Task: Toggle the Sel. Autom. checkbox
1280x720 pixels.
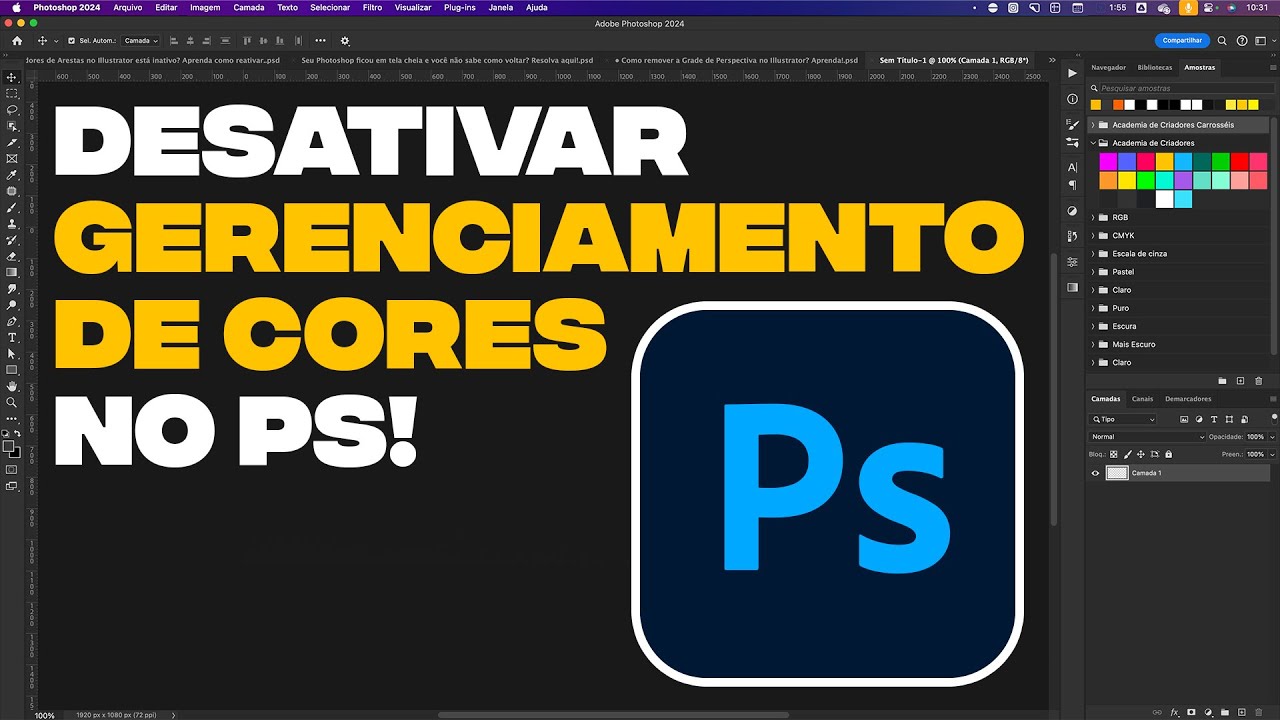Action: (71, 41)
